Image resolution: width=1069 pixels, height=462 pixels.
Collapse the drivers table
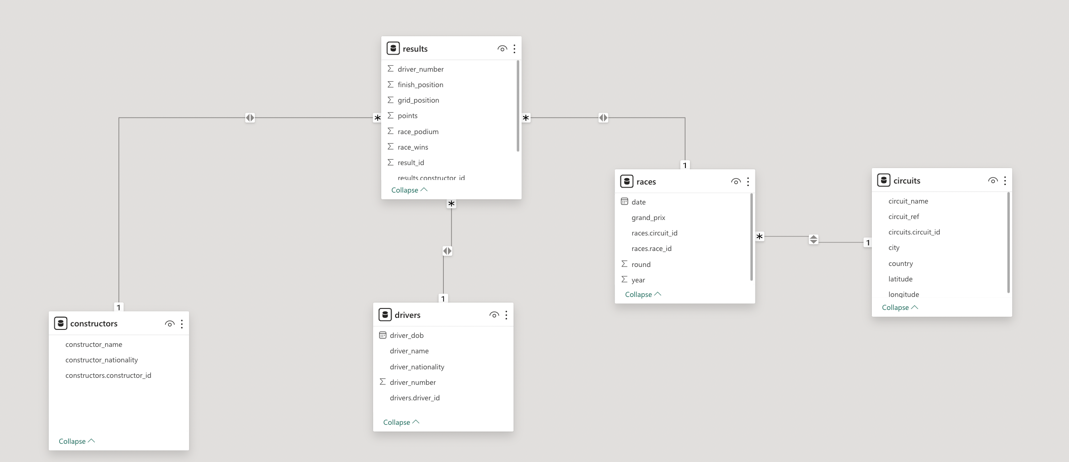click(x=401, y=422)
